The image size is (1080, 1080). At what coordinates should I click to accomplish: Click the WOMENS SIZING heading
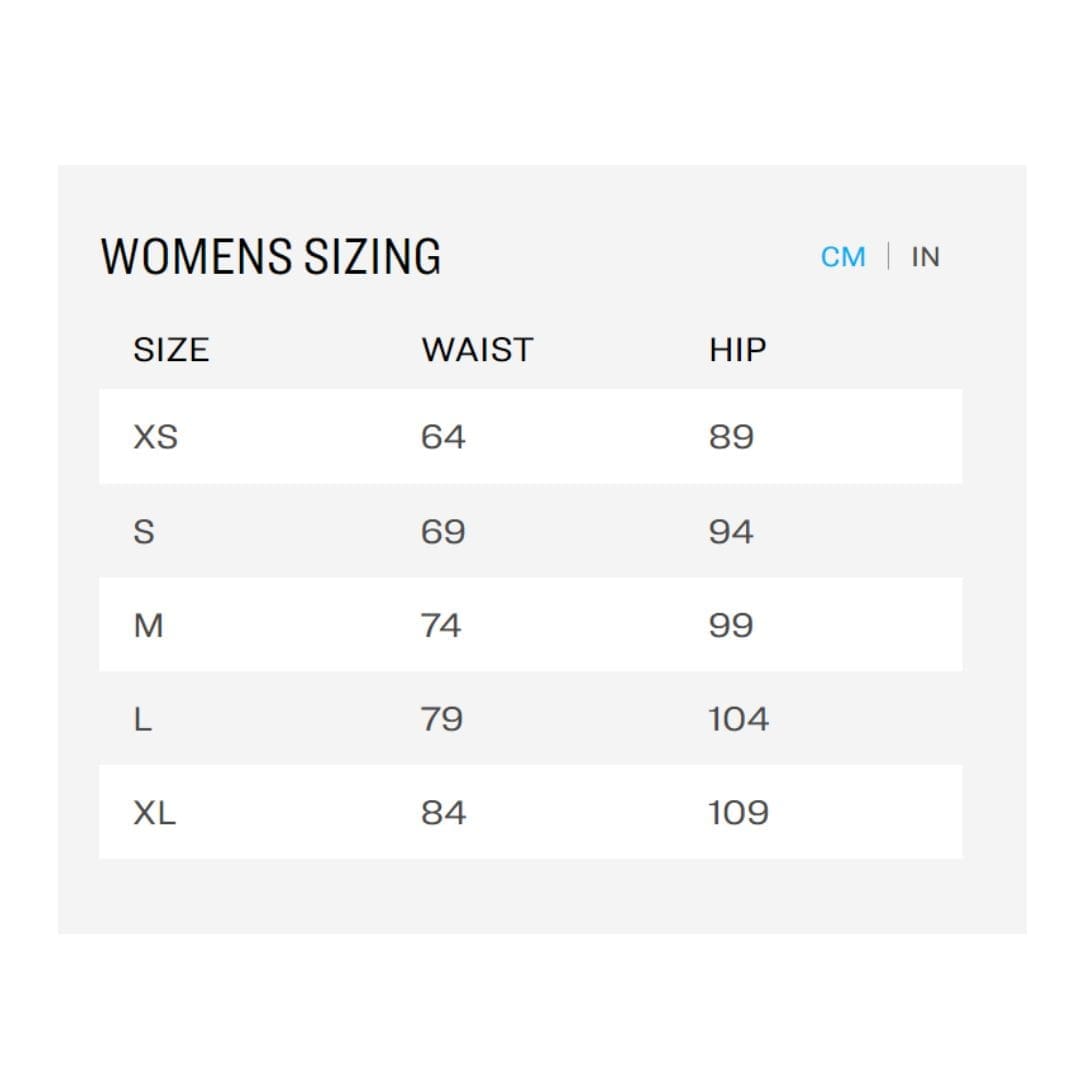coord(271,256)
